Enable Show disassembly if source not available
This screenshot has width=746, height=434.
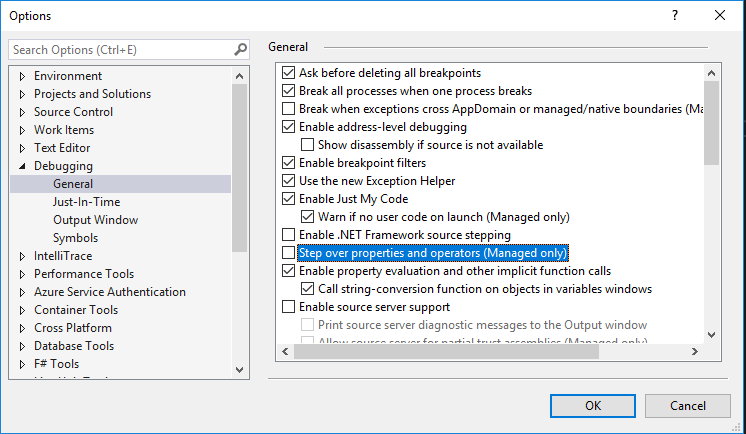307,145
